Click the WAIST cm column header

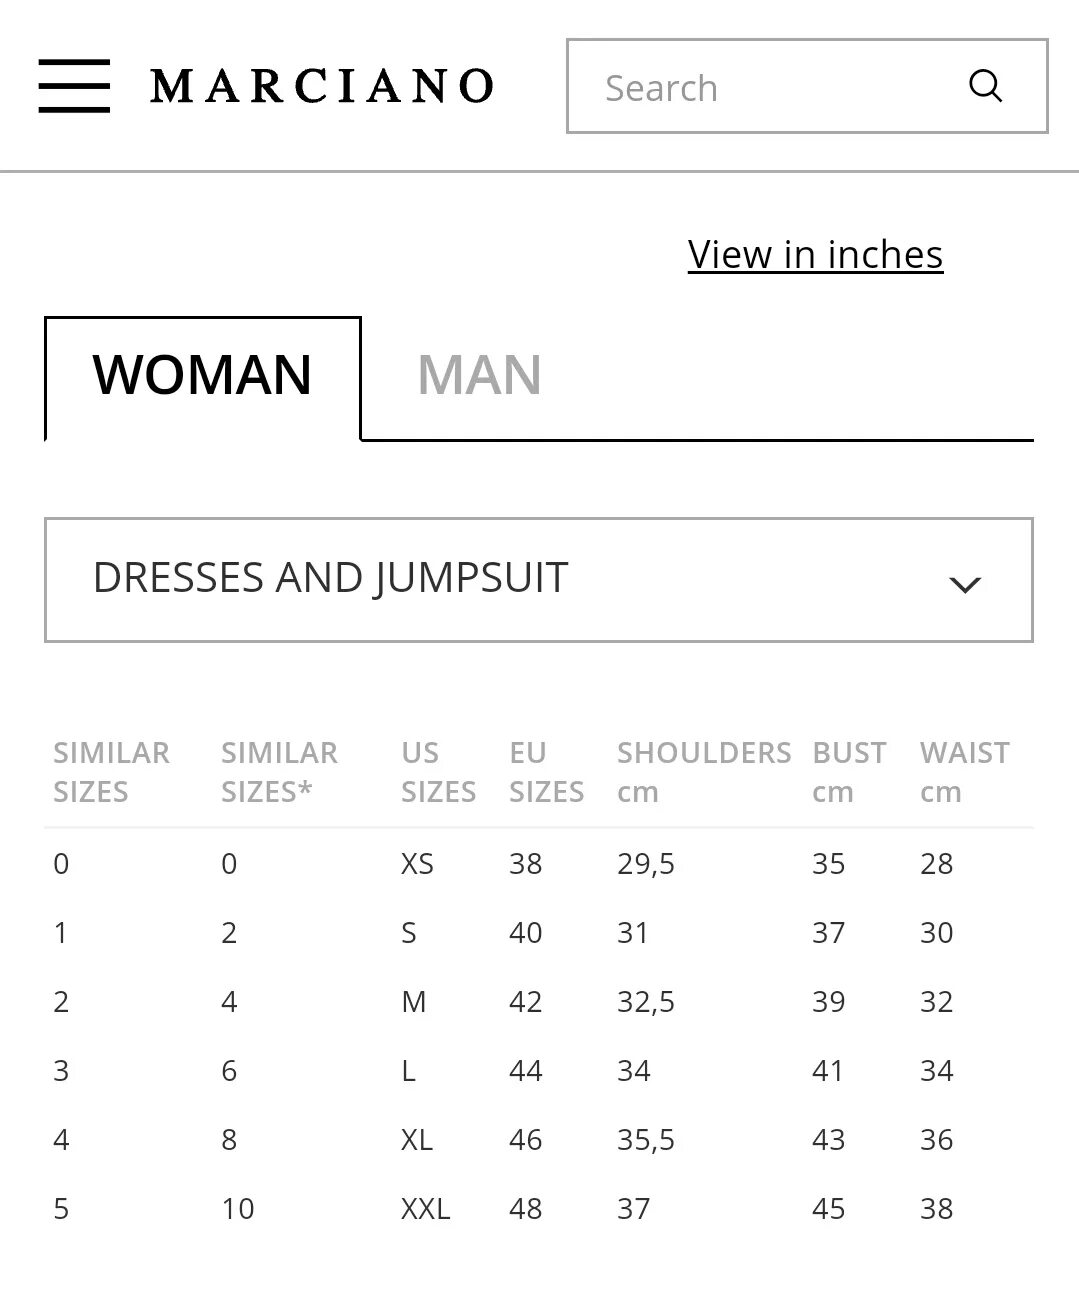pyautogui.click(x=964, y=772)
